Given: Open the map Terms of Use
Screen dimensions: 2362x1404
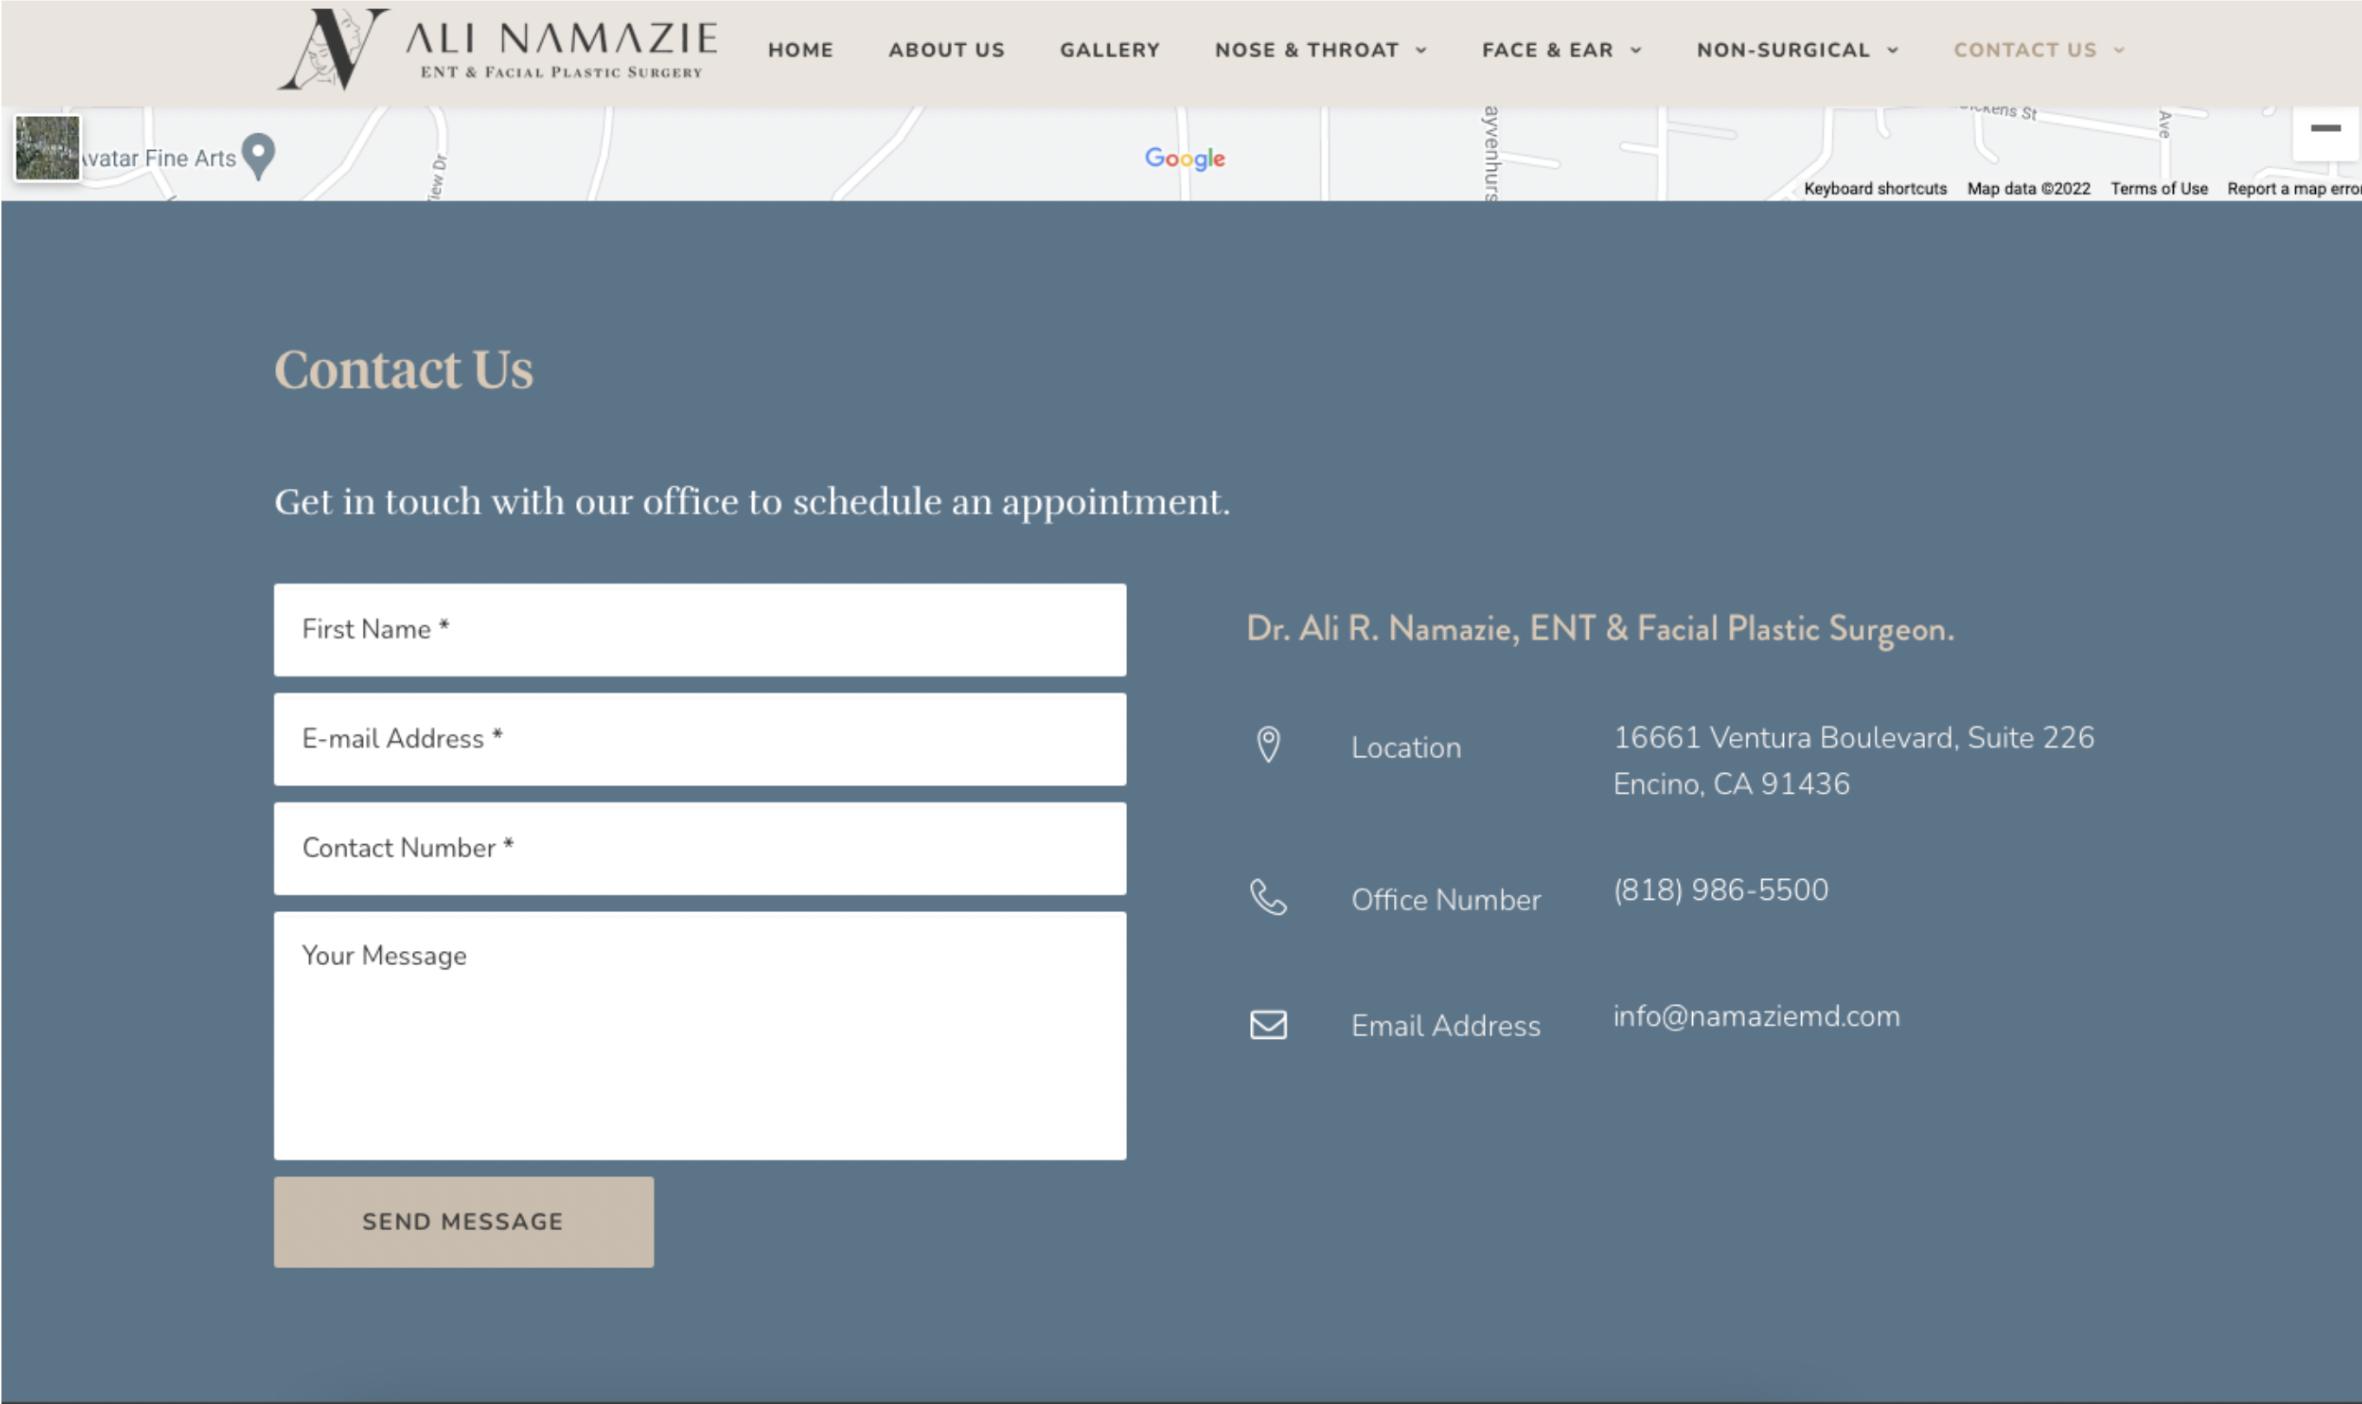Looking at the screenshot, I should click(x=2159, y=188).
